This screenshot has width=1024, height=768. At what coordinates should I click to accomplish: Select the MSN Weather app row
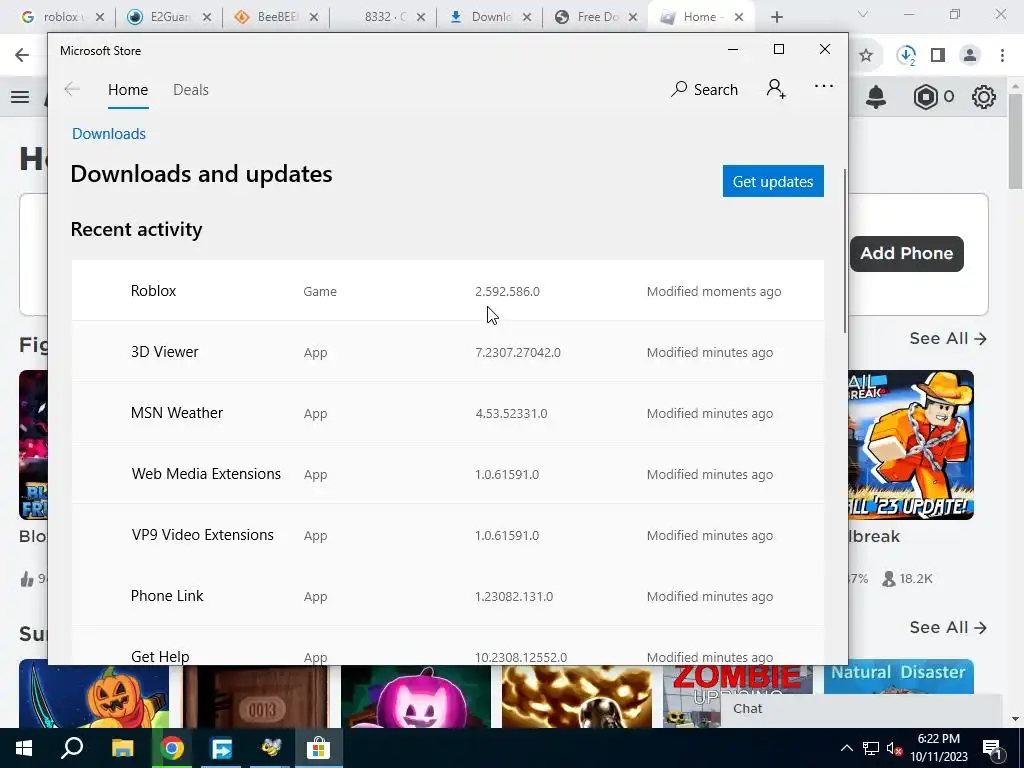447,413
